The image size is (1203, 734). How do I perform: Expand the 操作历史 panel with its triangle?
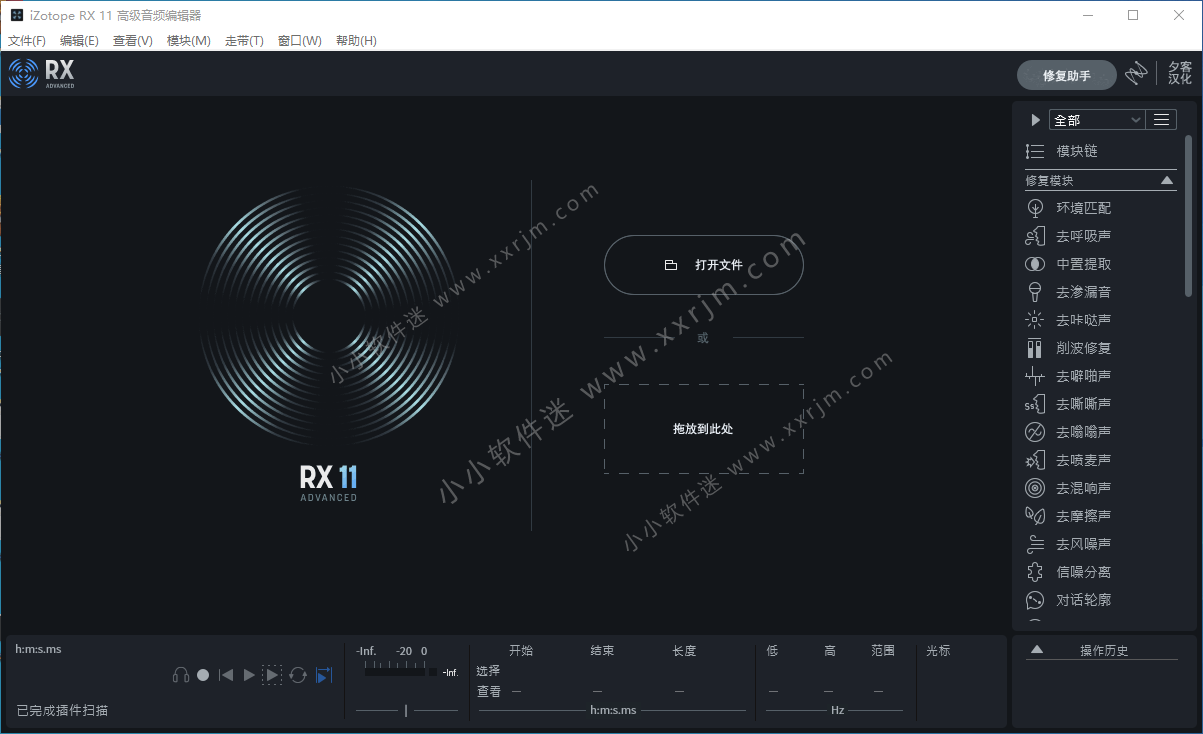click(1037, 650)
